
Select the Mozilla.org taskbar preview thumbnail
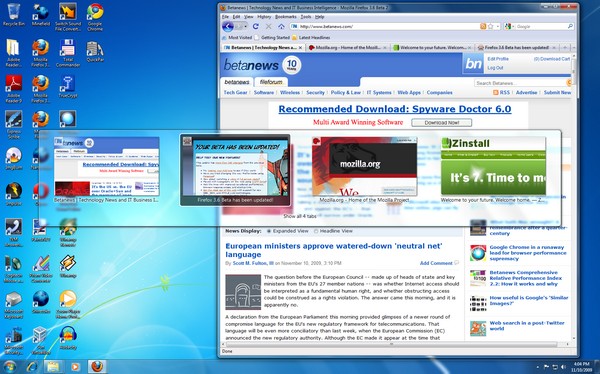pyautogui.click(x=364, y=170)
